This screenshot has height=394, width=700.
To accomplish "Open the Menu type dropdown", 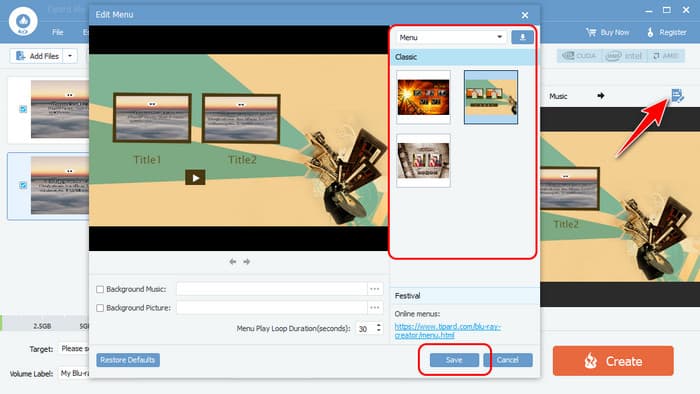I will (x=451, y=37).
